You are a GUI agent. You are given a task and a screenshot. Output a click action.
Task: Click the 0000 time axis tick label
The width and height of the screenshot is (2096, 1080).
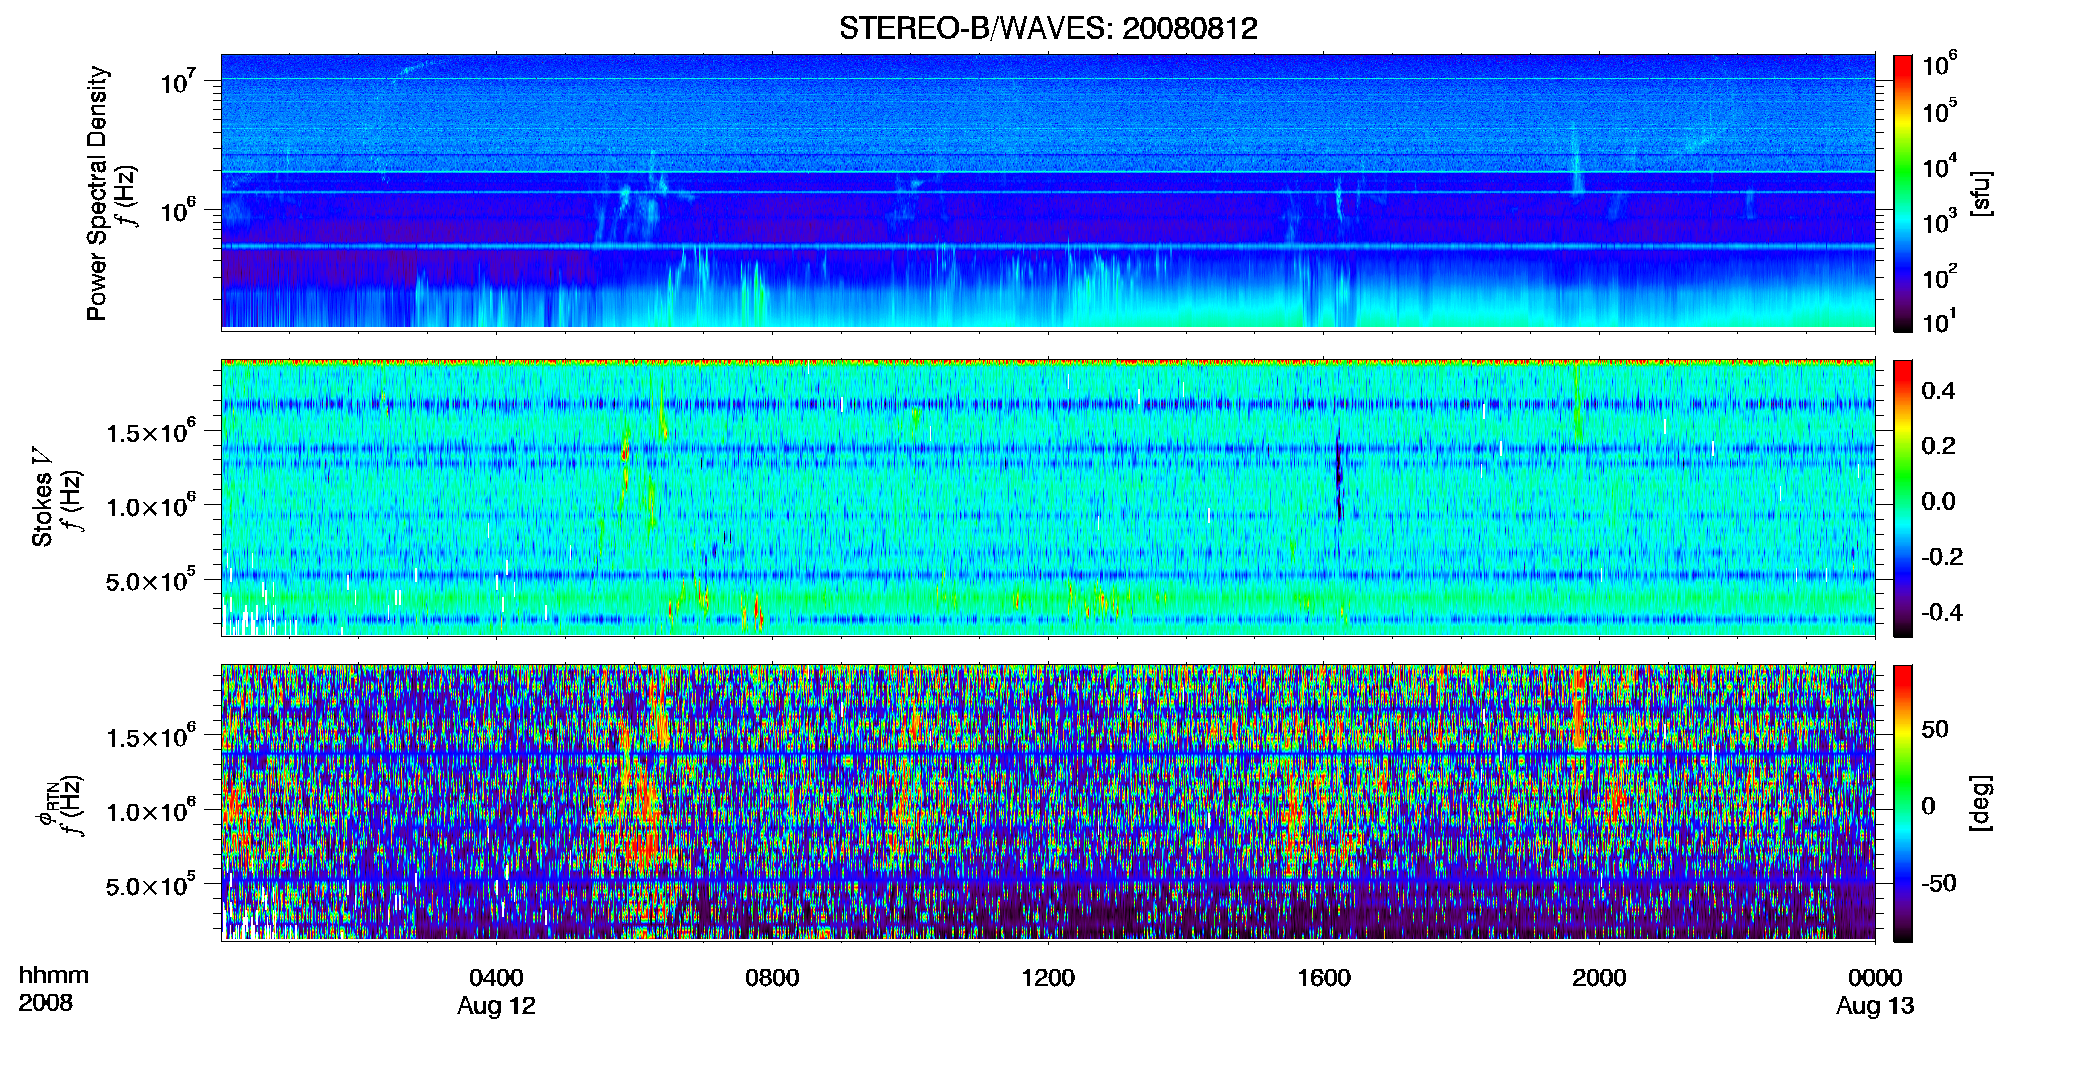click(1875, 977)
